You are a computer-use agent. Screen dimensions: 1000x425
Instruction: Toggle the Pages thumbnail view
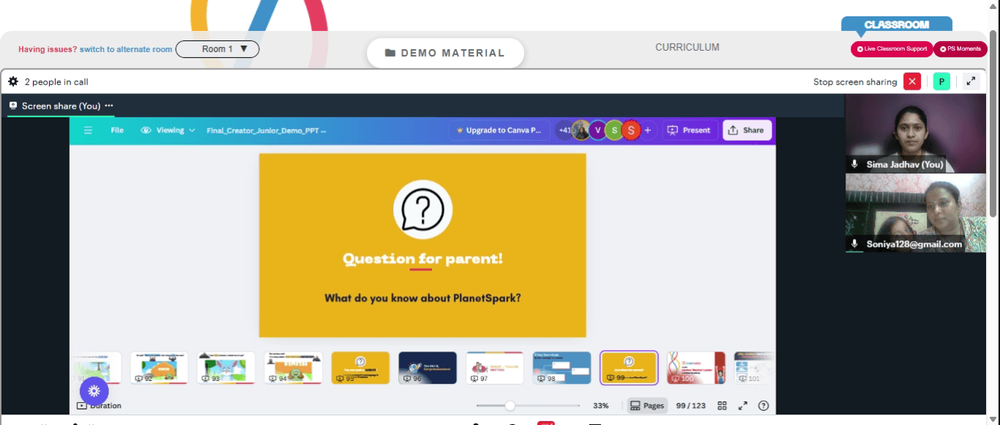(x=647, y=405)
